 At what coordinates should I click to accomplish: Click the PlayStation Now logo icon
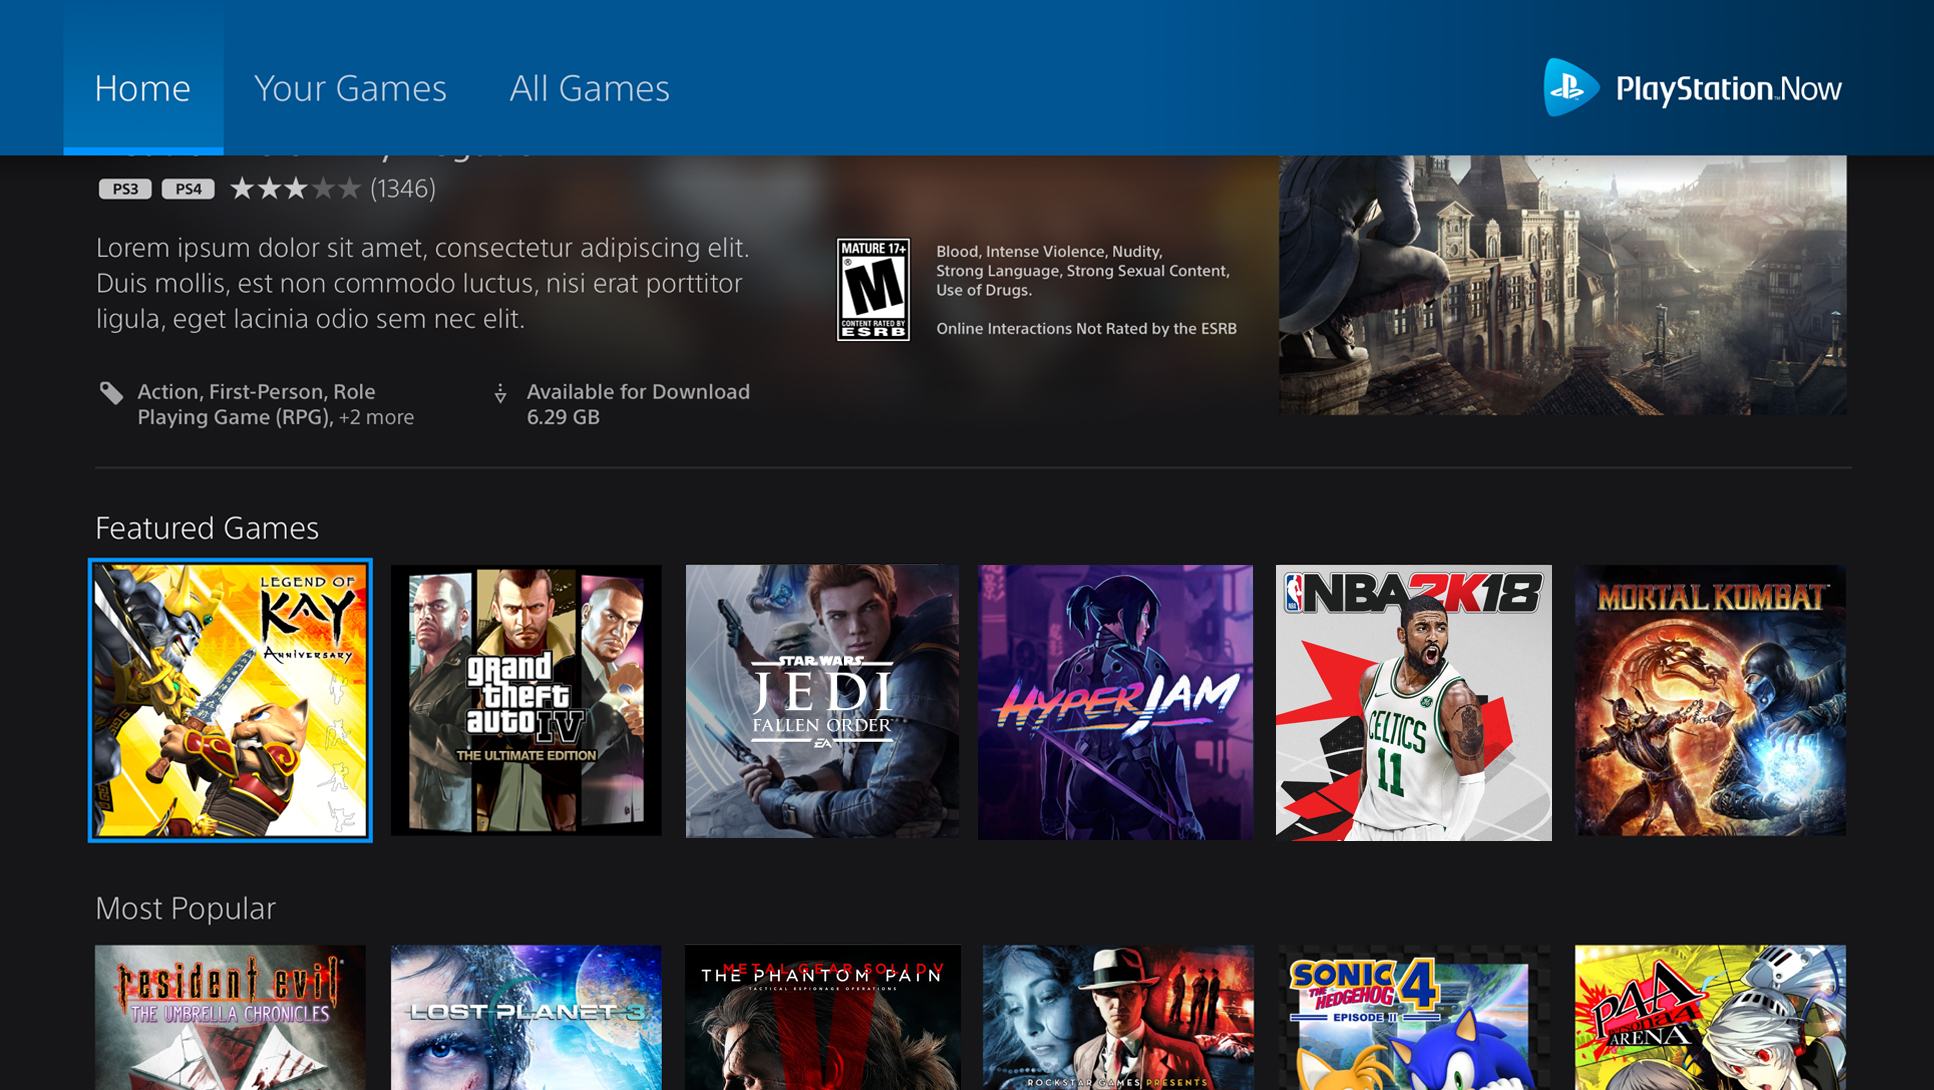pyautogui.click(x=1570, y=88)
